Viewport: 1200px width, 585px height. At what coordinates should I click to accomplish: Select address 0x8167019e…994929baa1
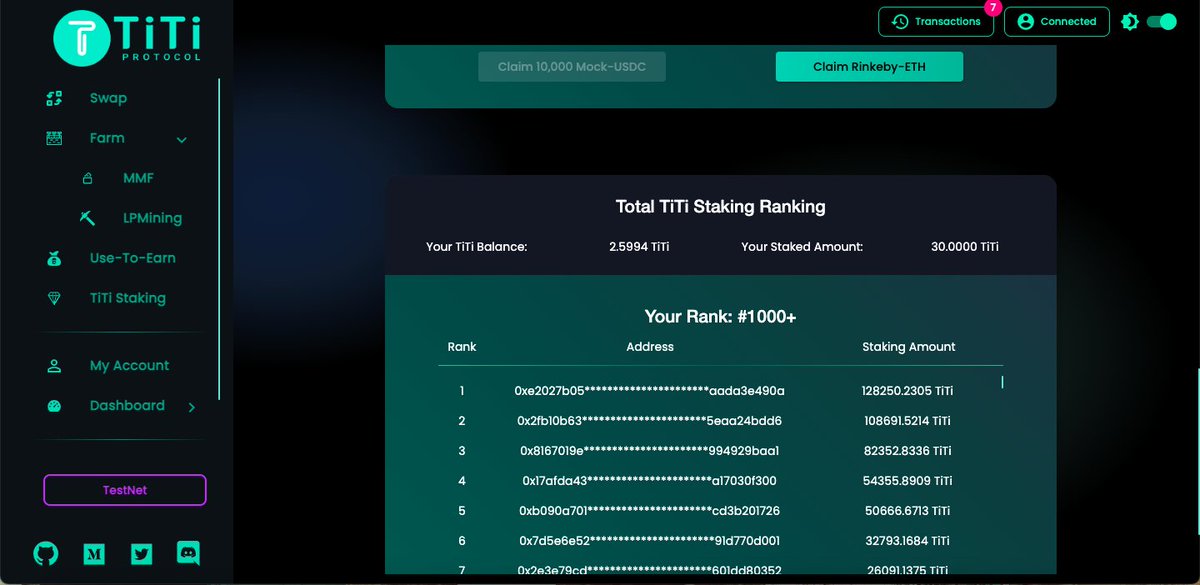[x=650, y=451]
